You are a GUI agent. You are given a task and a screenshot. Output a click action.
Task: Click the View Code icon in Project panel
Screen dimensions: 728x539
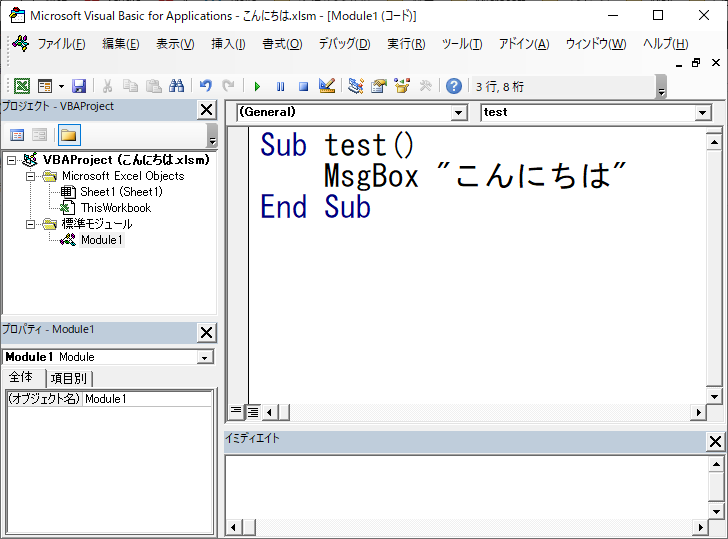[17, 135]
